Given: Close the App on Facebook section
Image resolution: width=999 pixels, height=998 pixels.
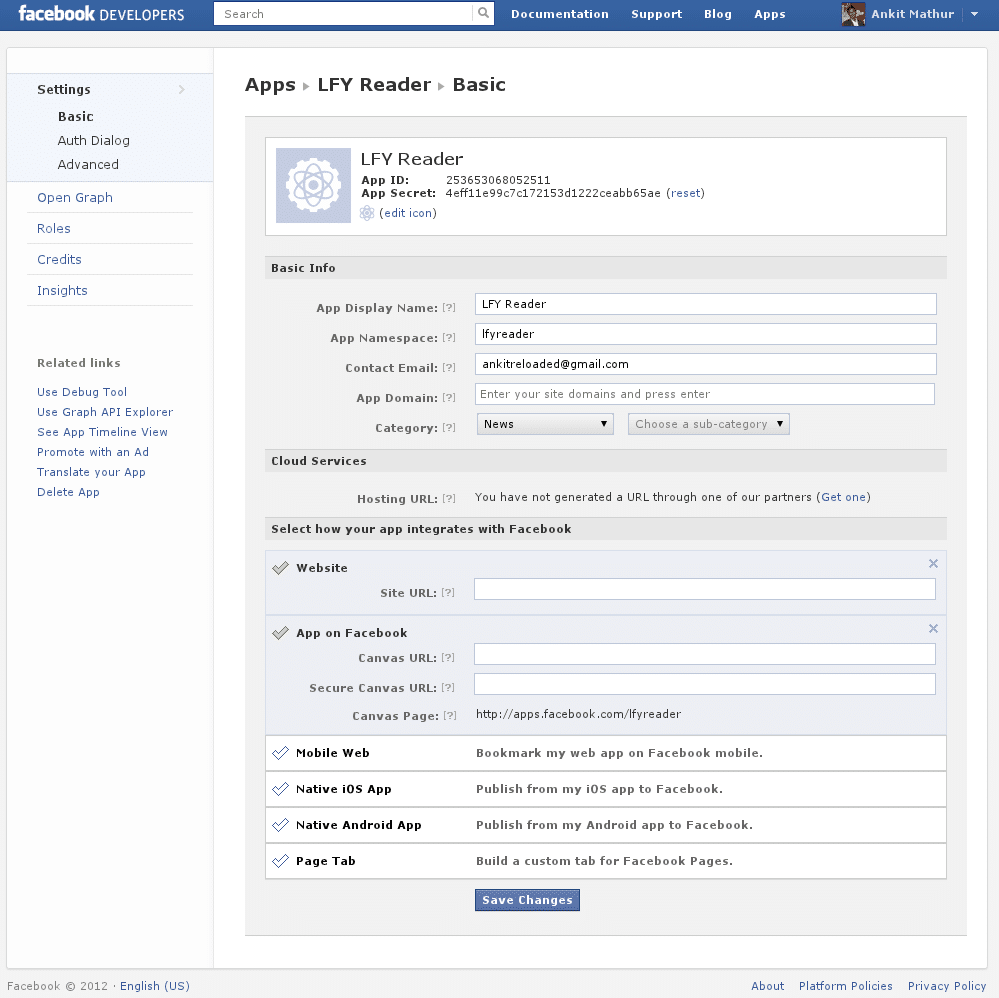Looking at the screenshot, I should click(x=933, y=629).
